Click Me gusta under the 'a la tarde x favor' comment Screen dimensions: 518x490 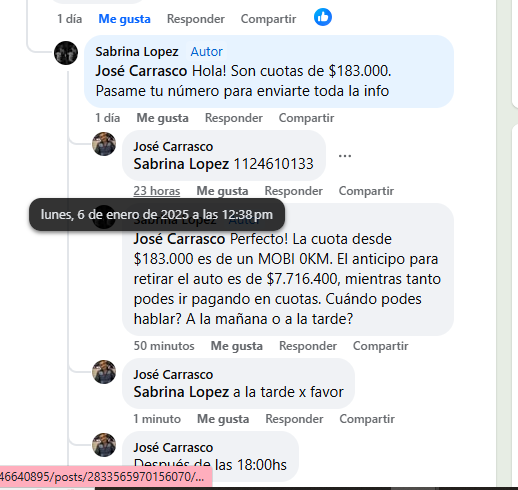coord(223,419)
